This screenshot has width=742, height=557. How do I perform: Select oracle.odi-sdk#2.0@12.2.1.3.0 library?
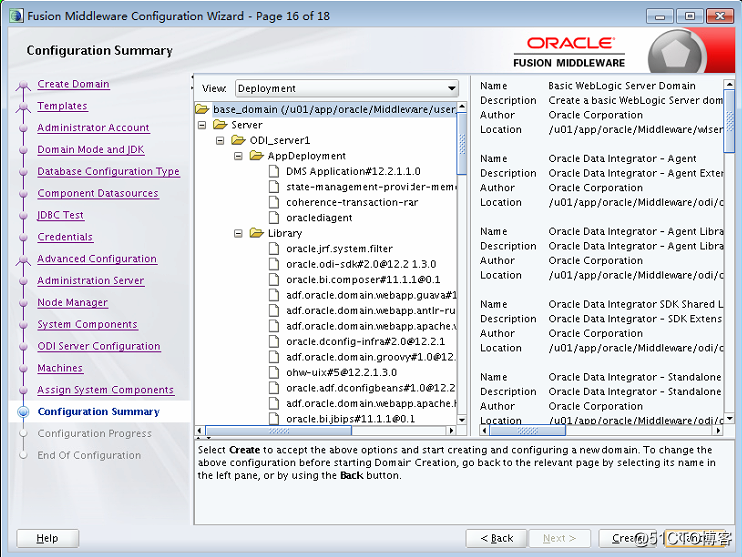pos(361,264)
